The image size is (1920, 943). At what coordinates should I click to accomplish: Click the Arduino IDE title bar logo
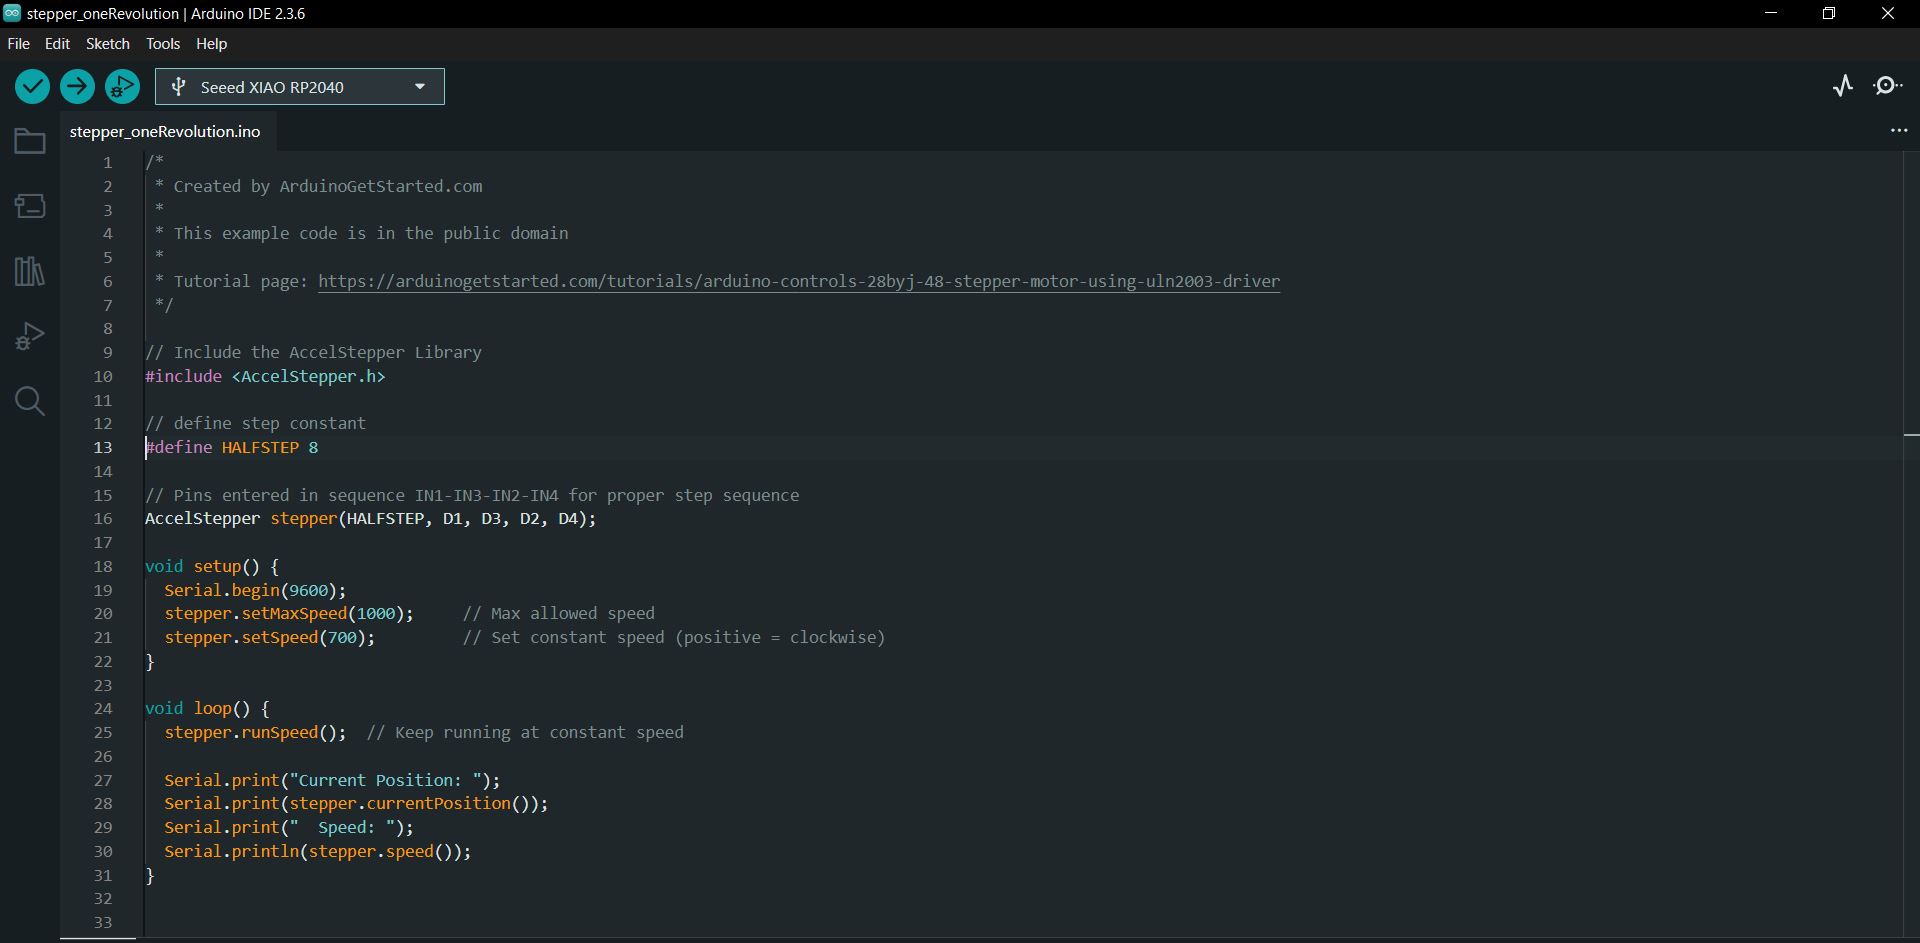point(12,13)
